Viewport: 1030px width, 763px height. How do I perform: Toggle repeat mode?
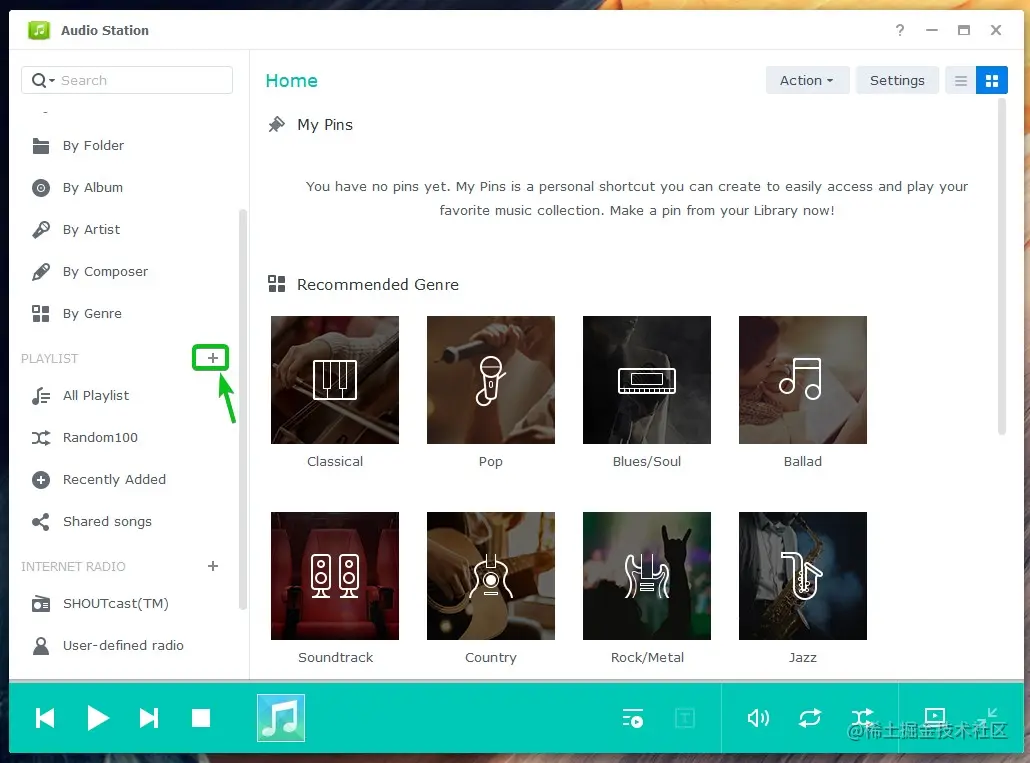click(810, 718)
